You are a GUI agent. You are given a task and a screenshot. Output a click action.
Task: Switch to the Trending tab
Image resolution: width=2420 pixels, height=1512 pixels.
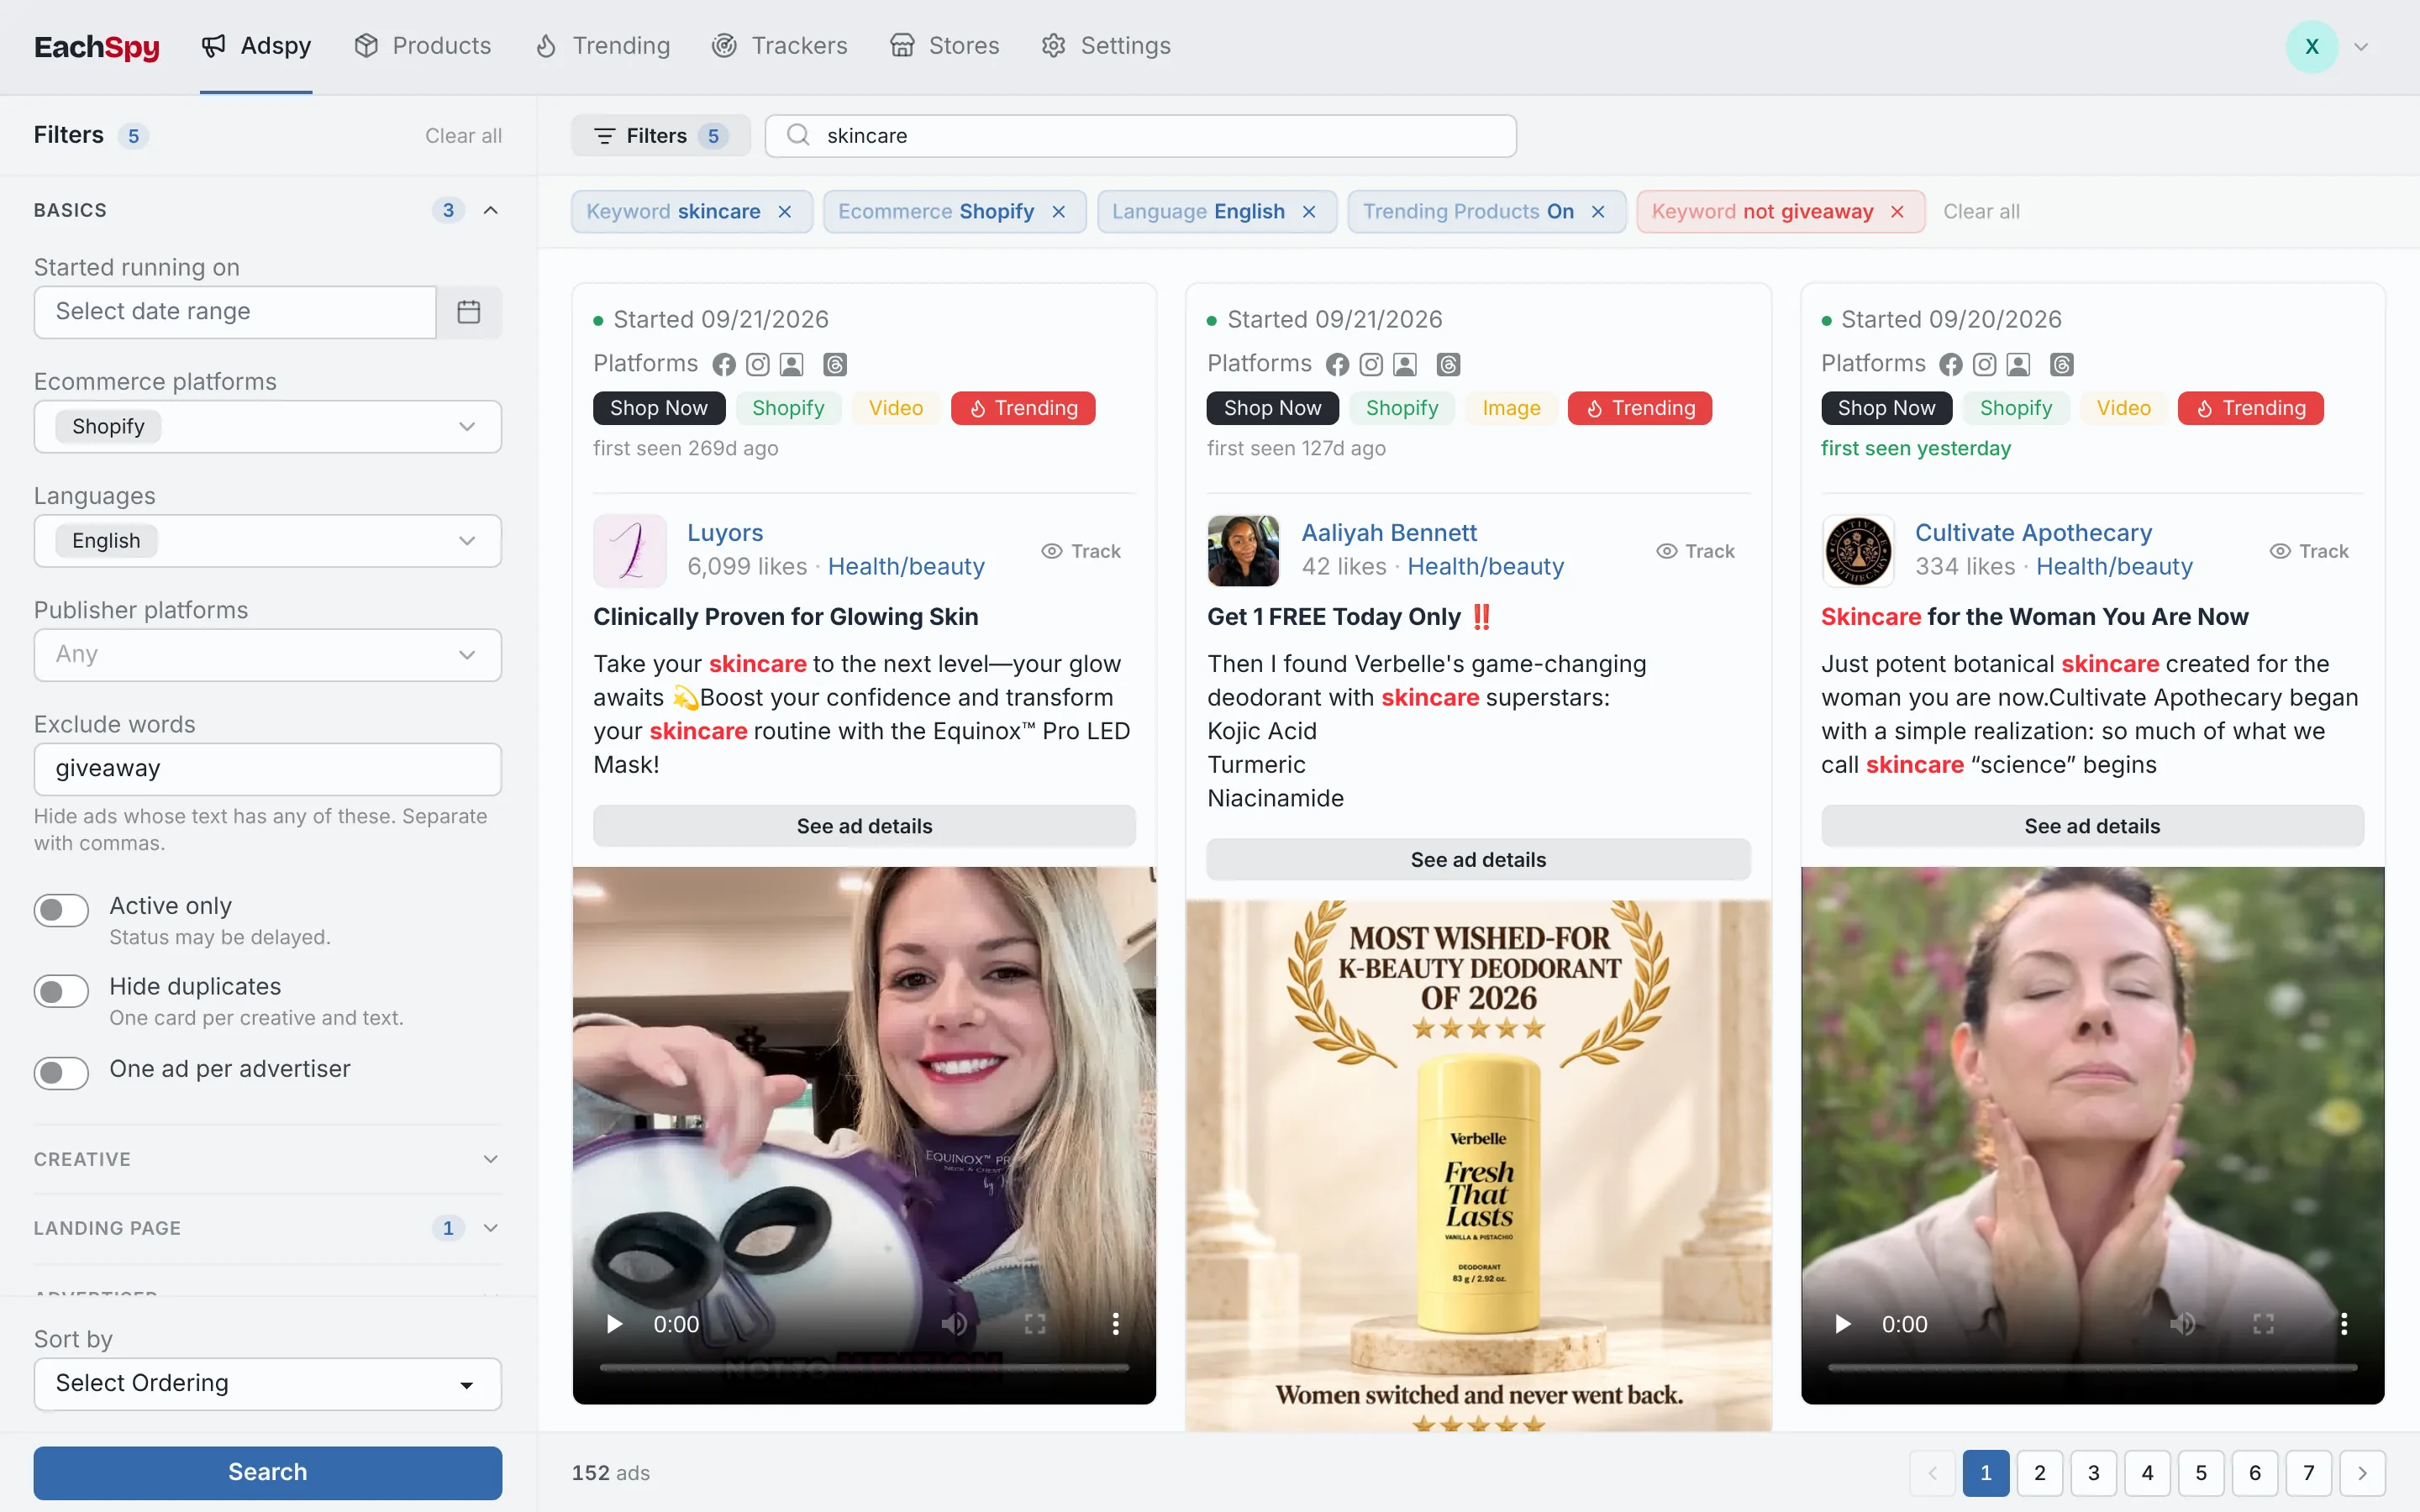[x=602, y=46]
